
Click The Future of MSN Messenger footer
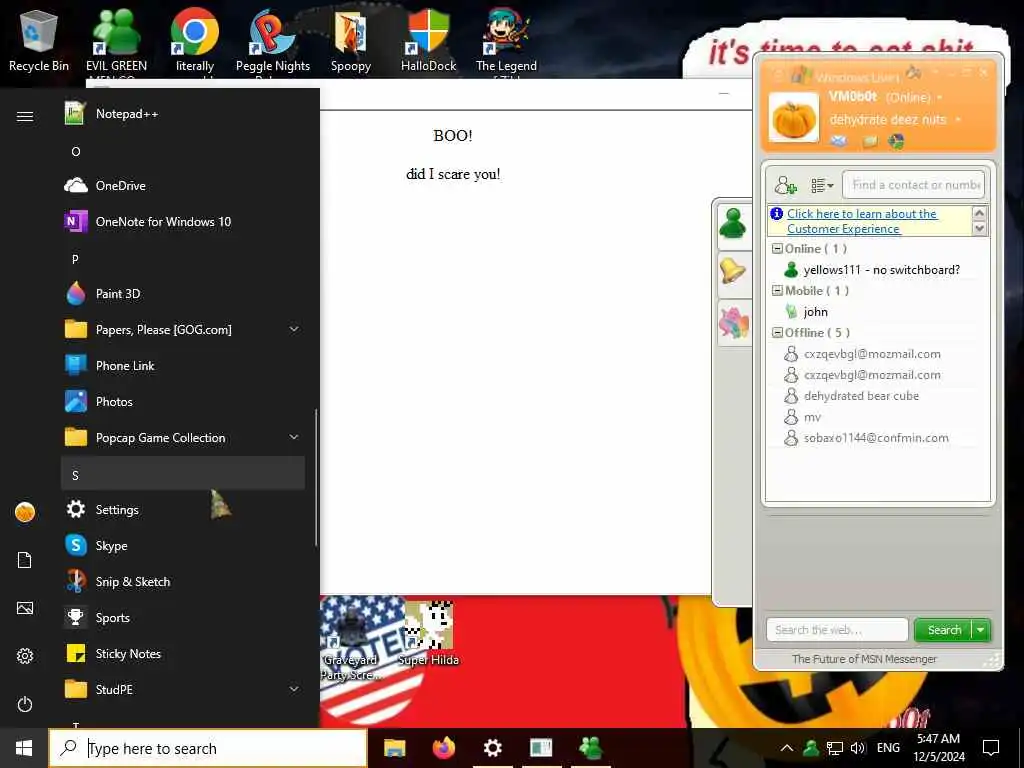pos(864,659)
